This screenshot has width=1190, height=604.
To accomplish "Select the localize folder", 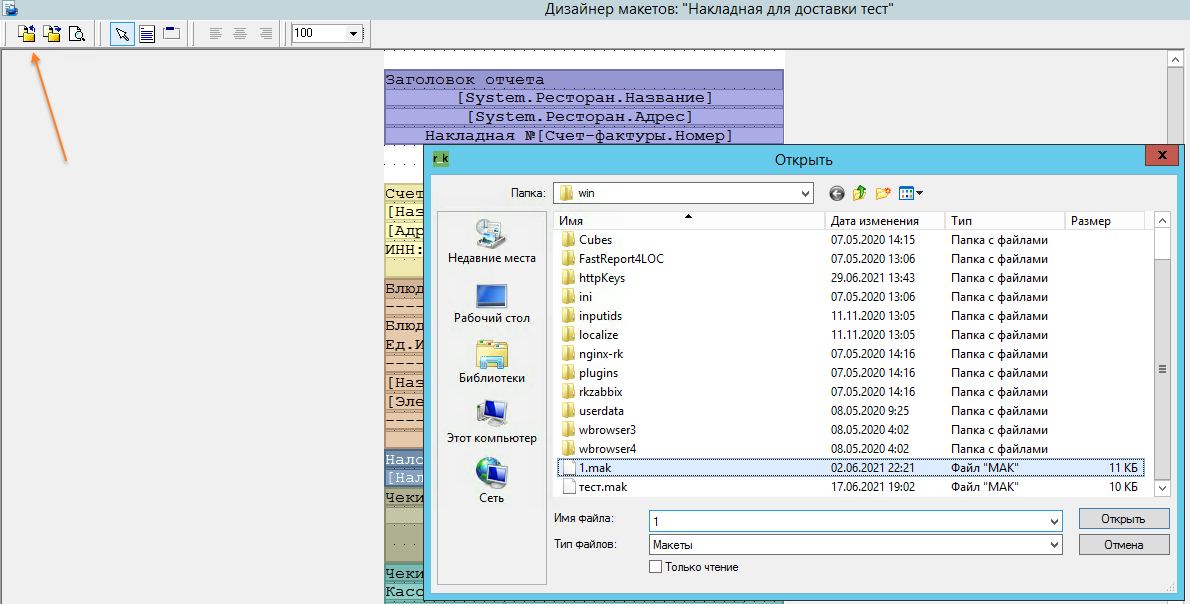I will coord(598,335).
